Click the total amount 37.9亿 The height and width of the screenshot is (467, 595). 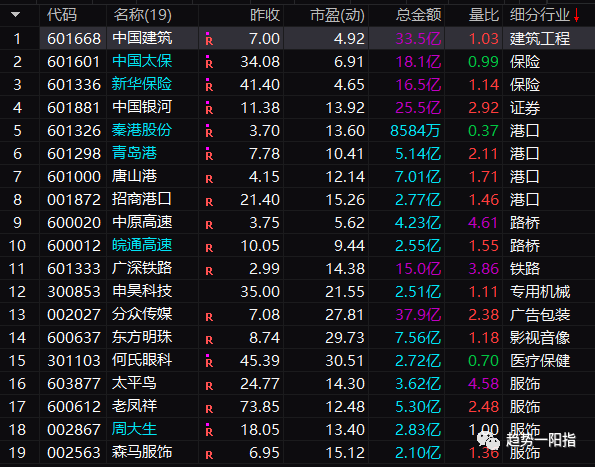419,314
